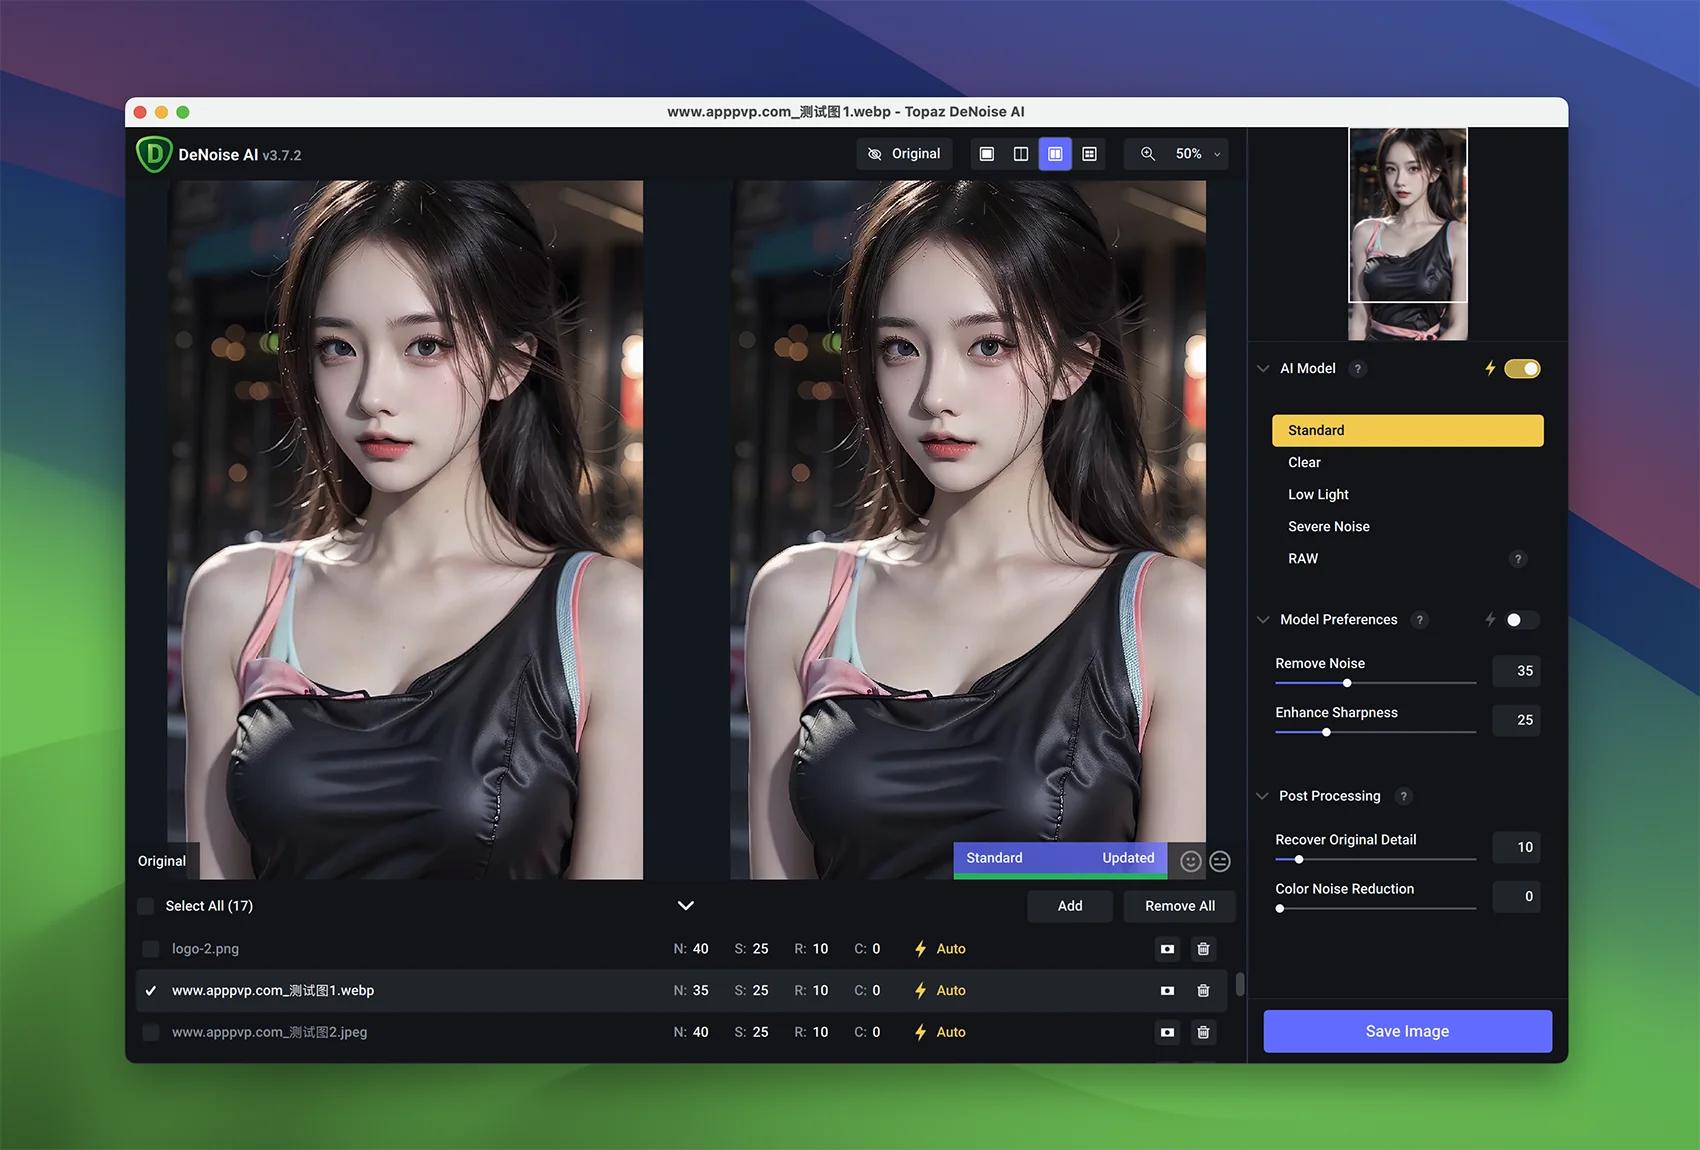
Task: Toggle the Original eye view button
Action: tap(904, 154)
